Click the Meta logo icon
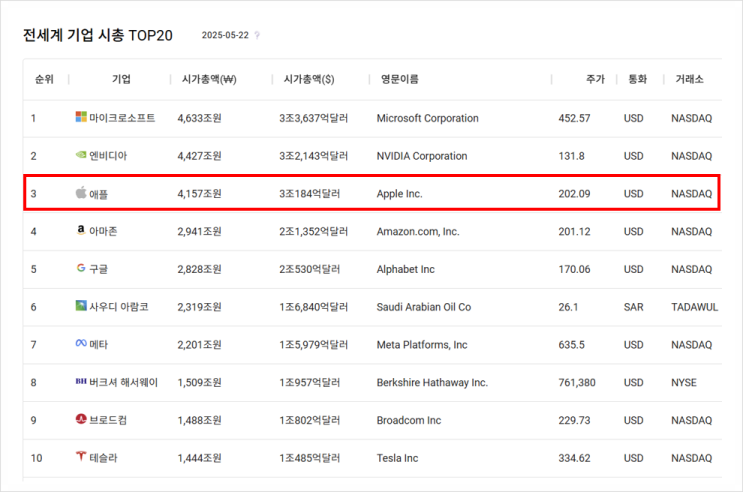This screenshot has height=492, width=743. pos(81,343)
